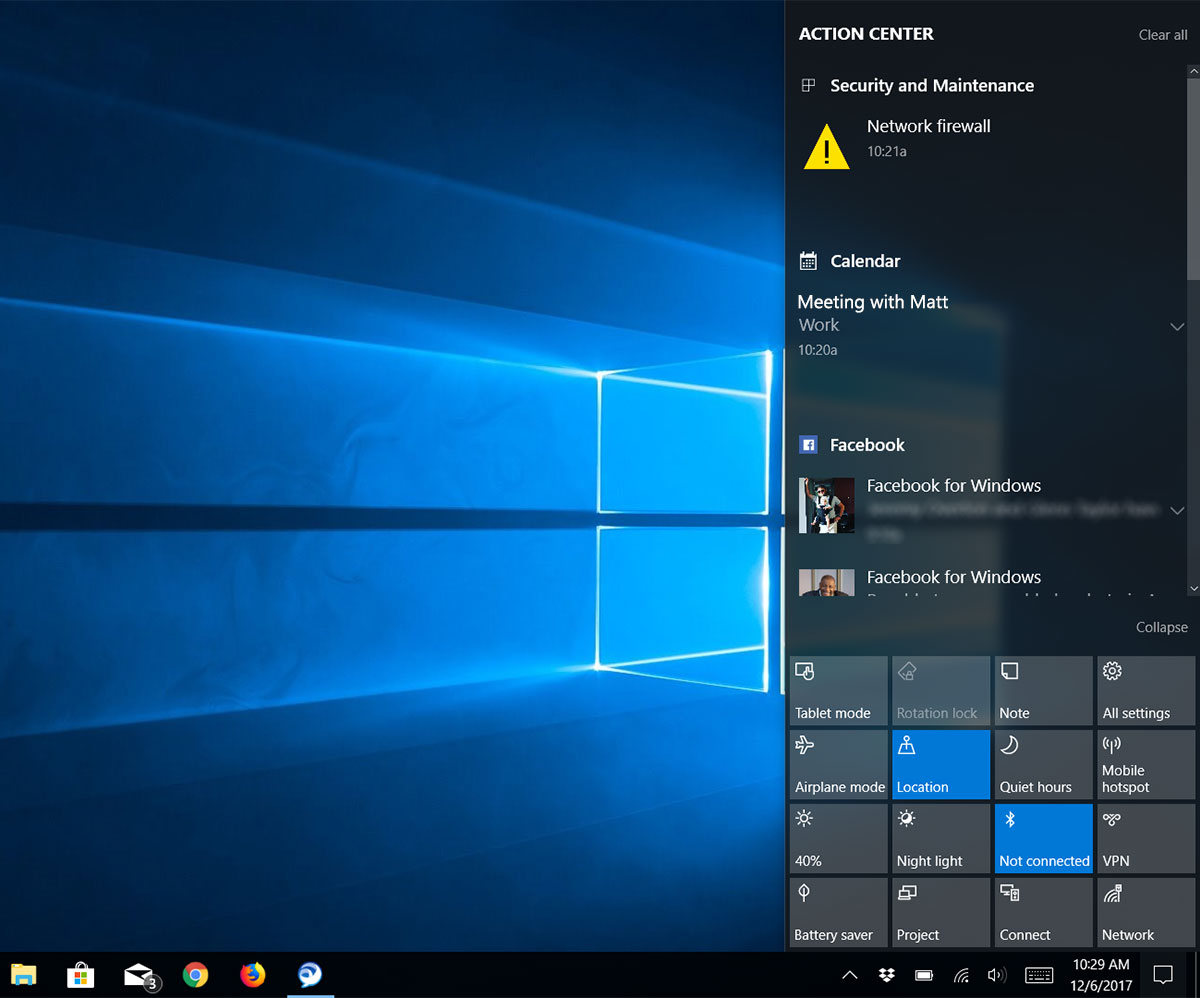
Task: Enable Night light
Action: tap(940, 838)
